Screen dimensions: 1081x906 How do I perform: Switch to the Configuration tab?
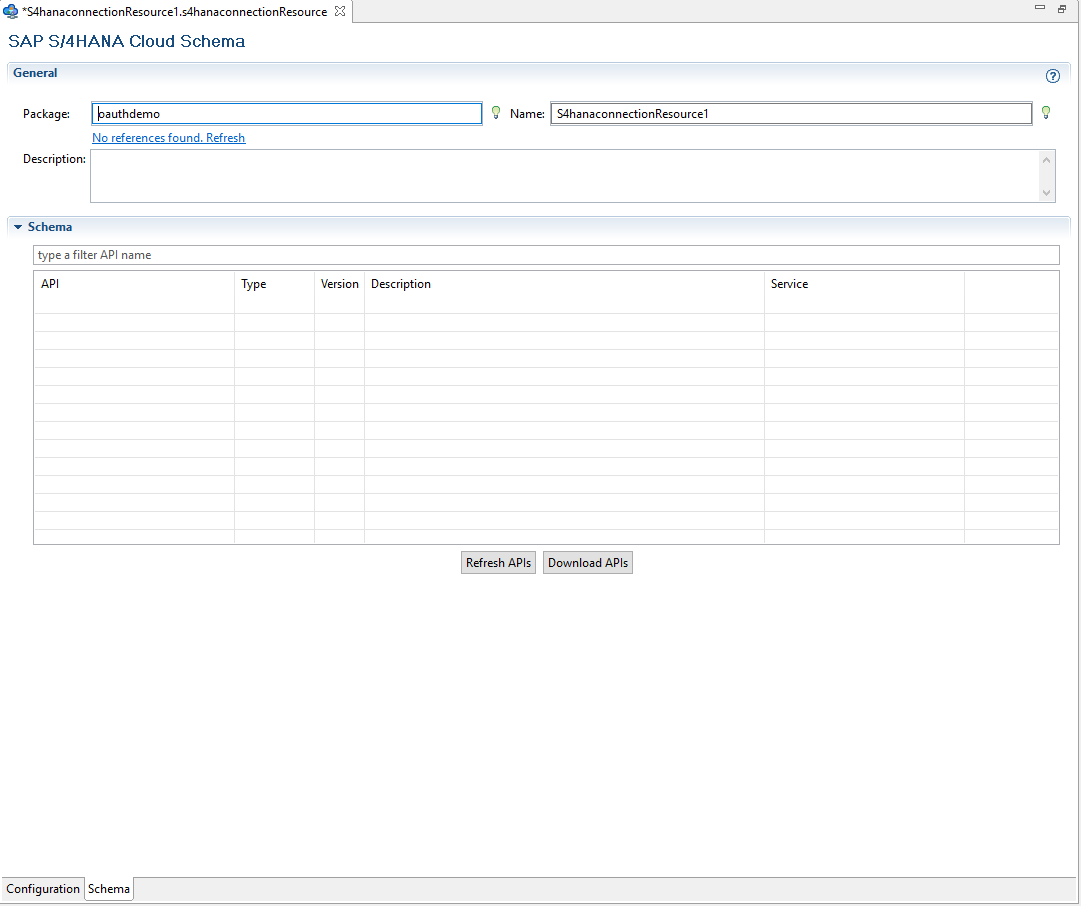(43, 889)
